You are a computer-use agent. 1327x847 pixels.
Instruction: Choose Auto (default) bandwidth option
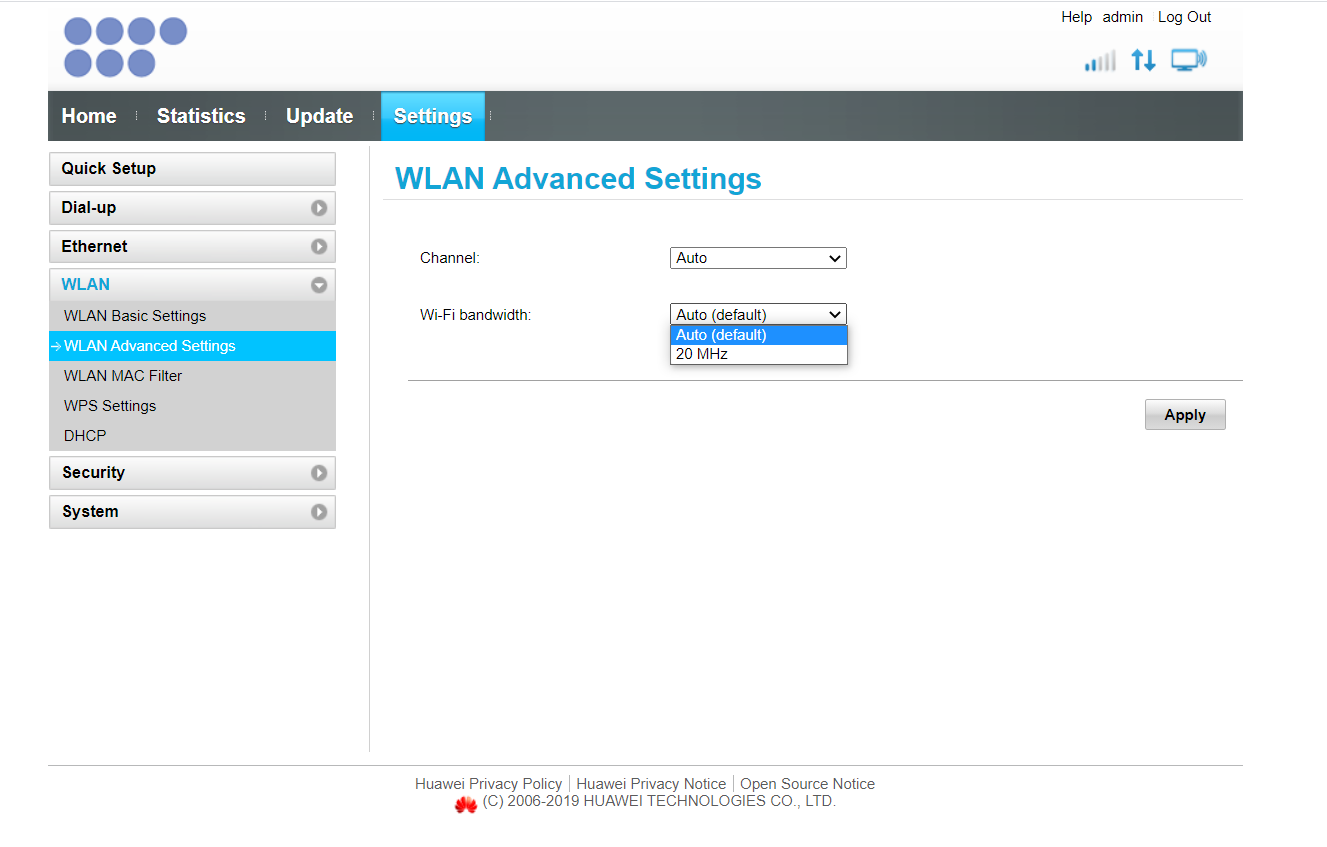click(759, 335)
